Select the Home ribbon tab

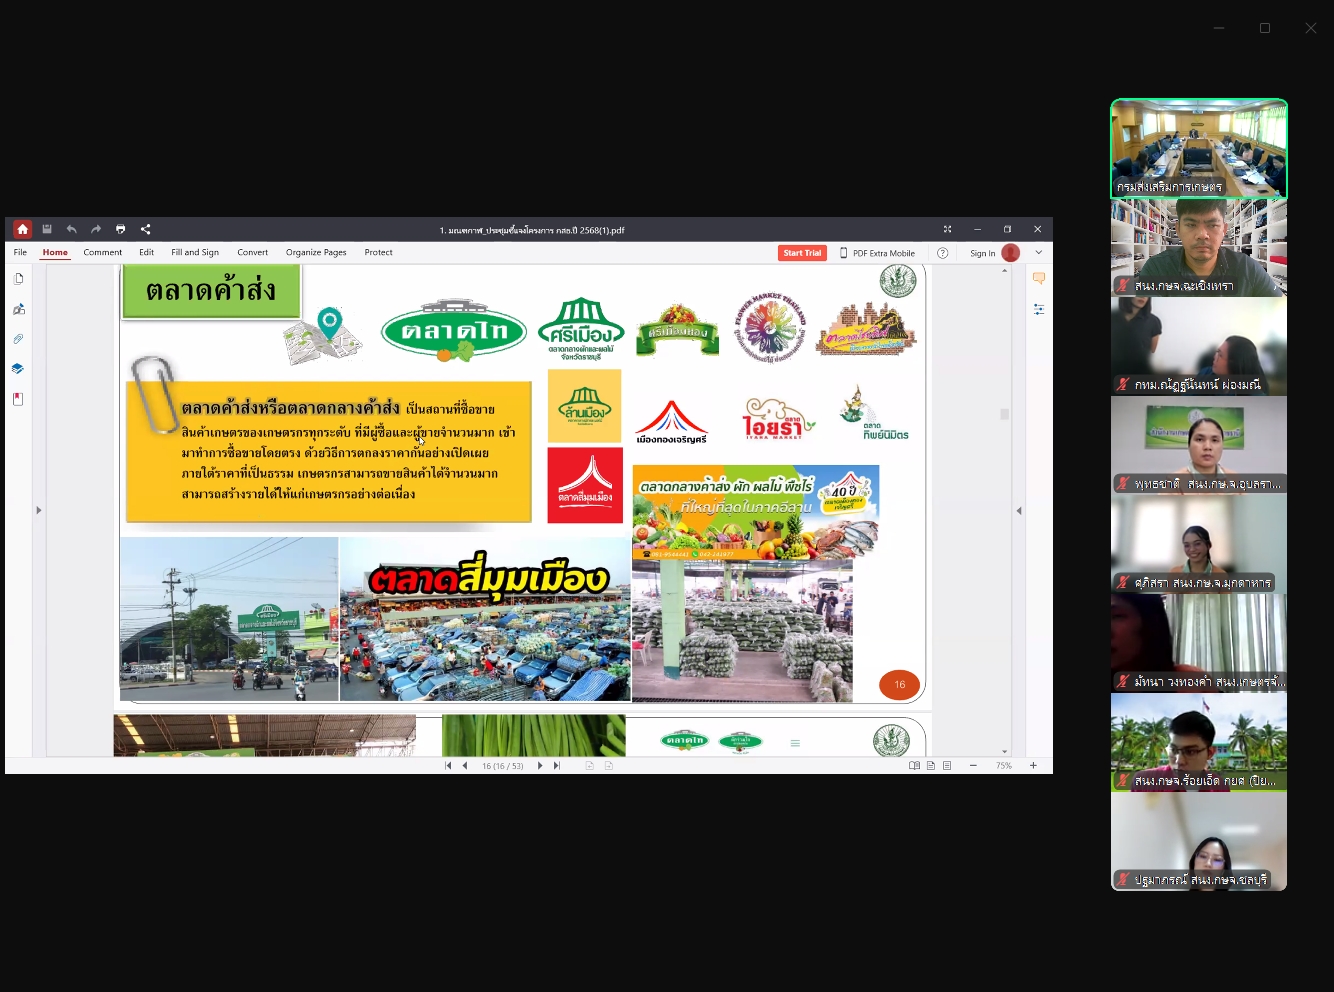coord(55,253)
